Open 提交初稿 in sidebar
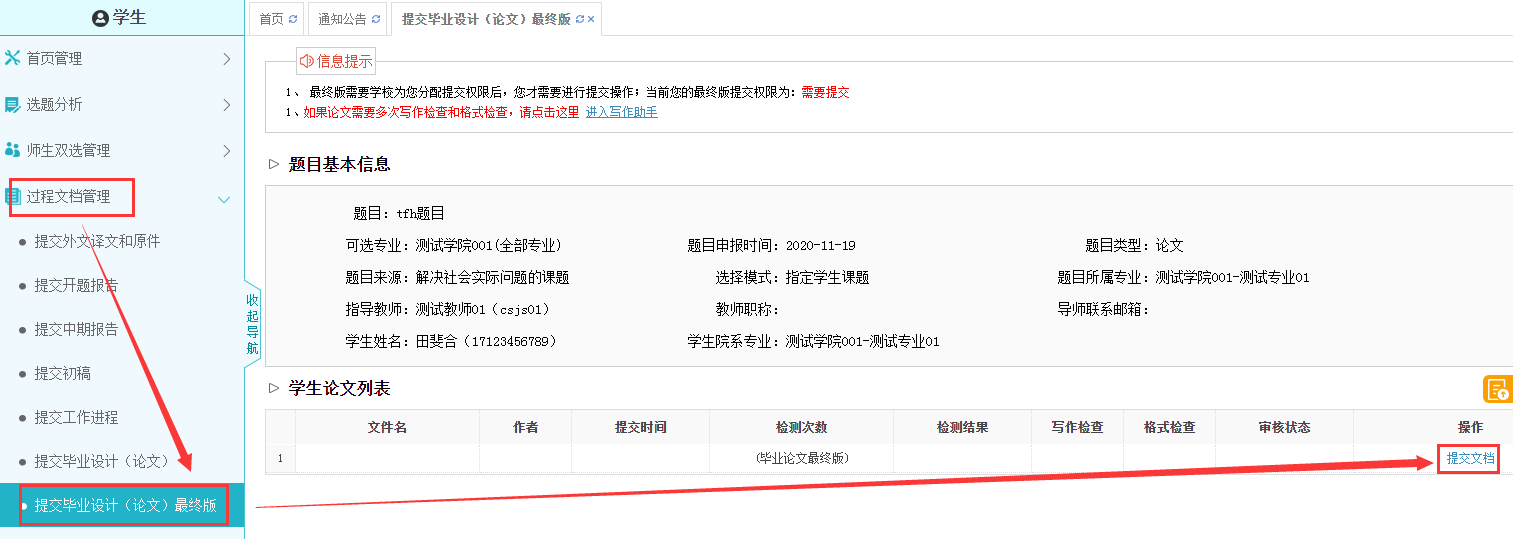This screenshot has height=539, width=1513. pyautogui.click(x=62, y=373)
